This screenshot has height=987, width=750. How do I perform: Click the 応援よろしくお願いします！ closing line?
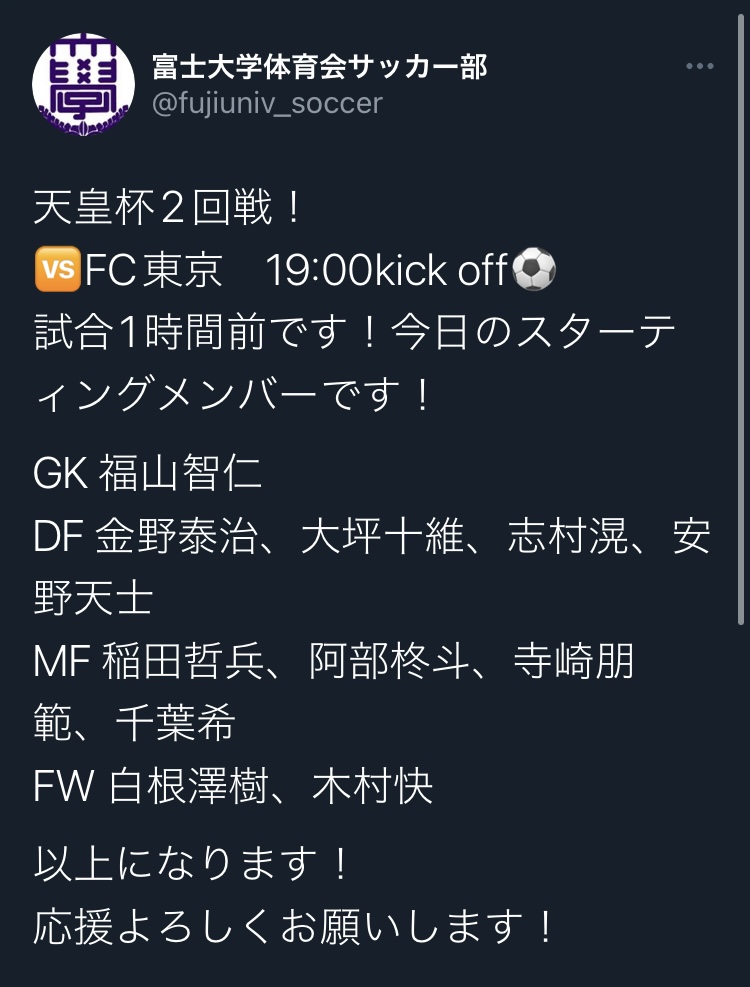click(295, 927)
